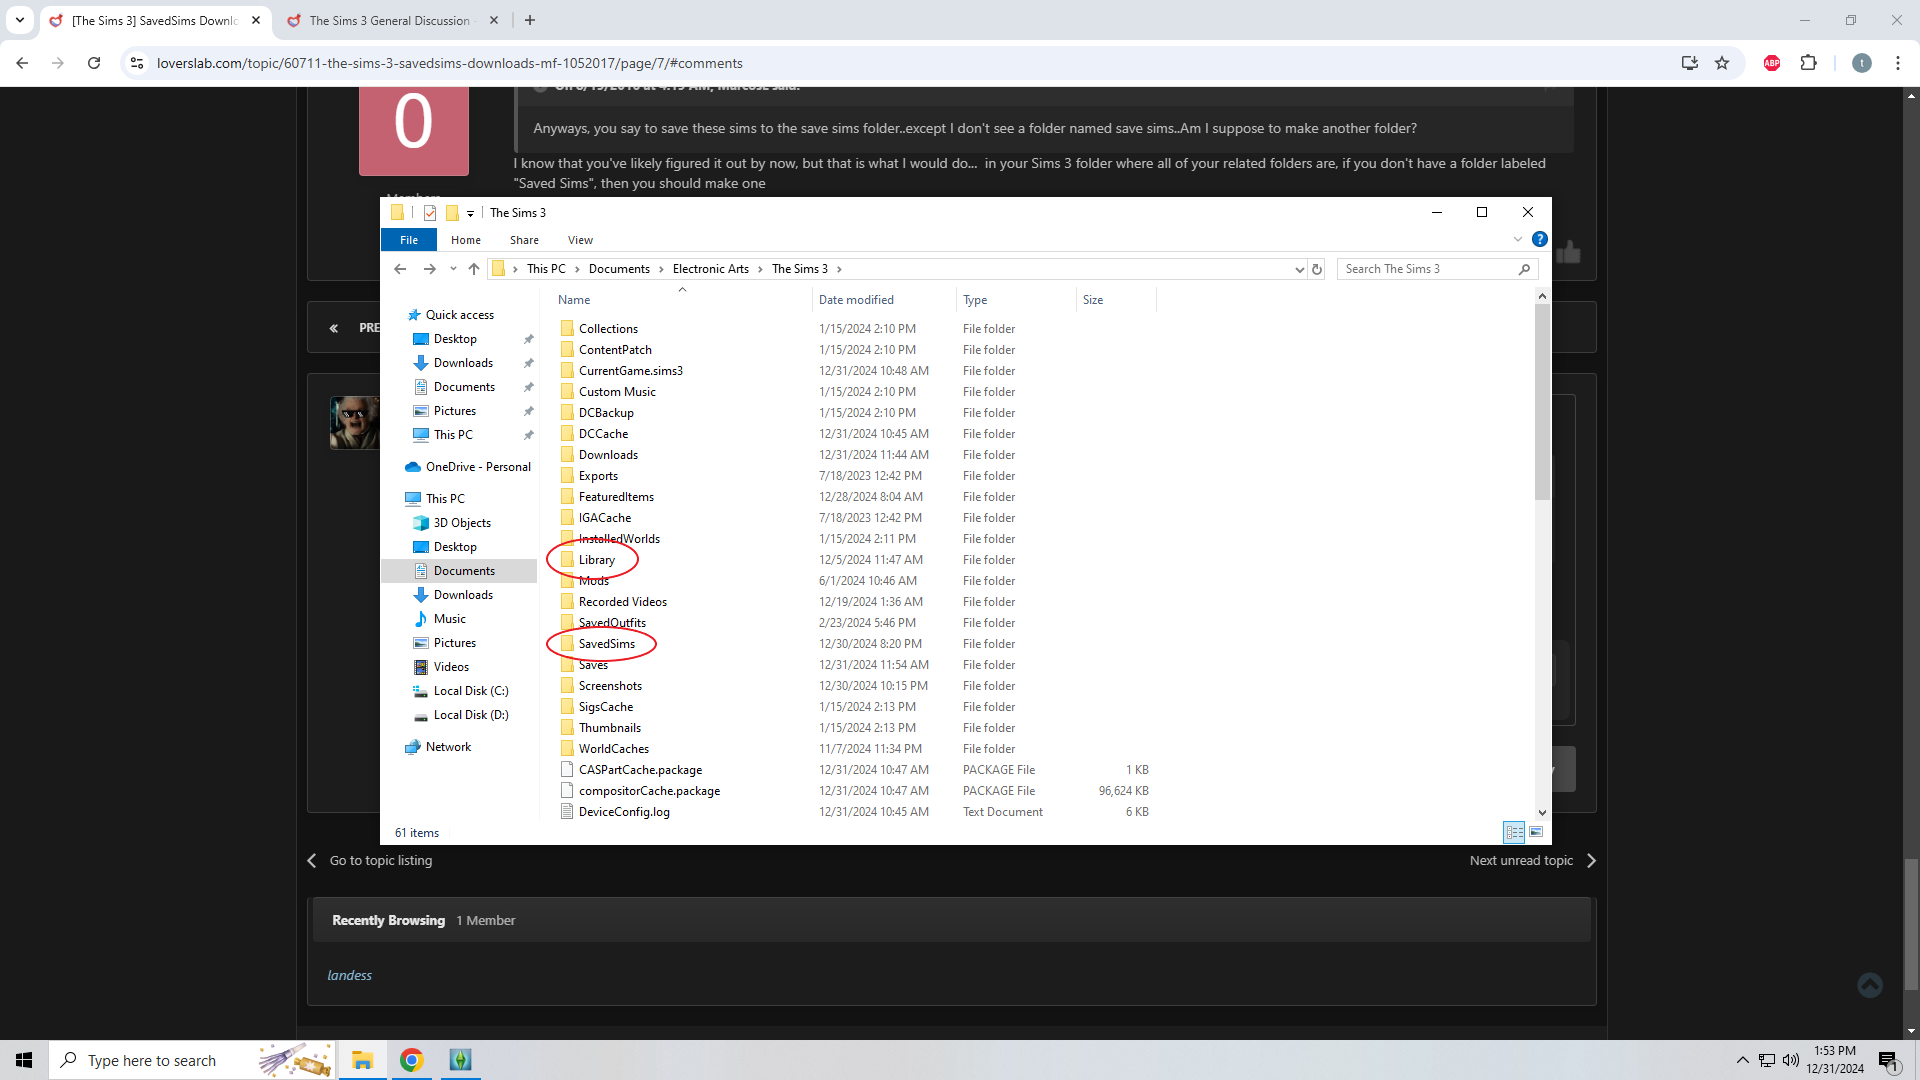Select the Library folder
Image resolution: width=1920 pixels, height=1080 pixels.
pyautogui.click(x=596, y=560)
